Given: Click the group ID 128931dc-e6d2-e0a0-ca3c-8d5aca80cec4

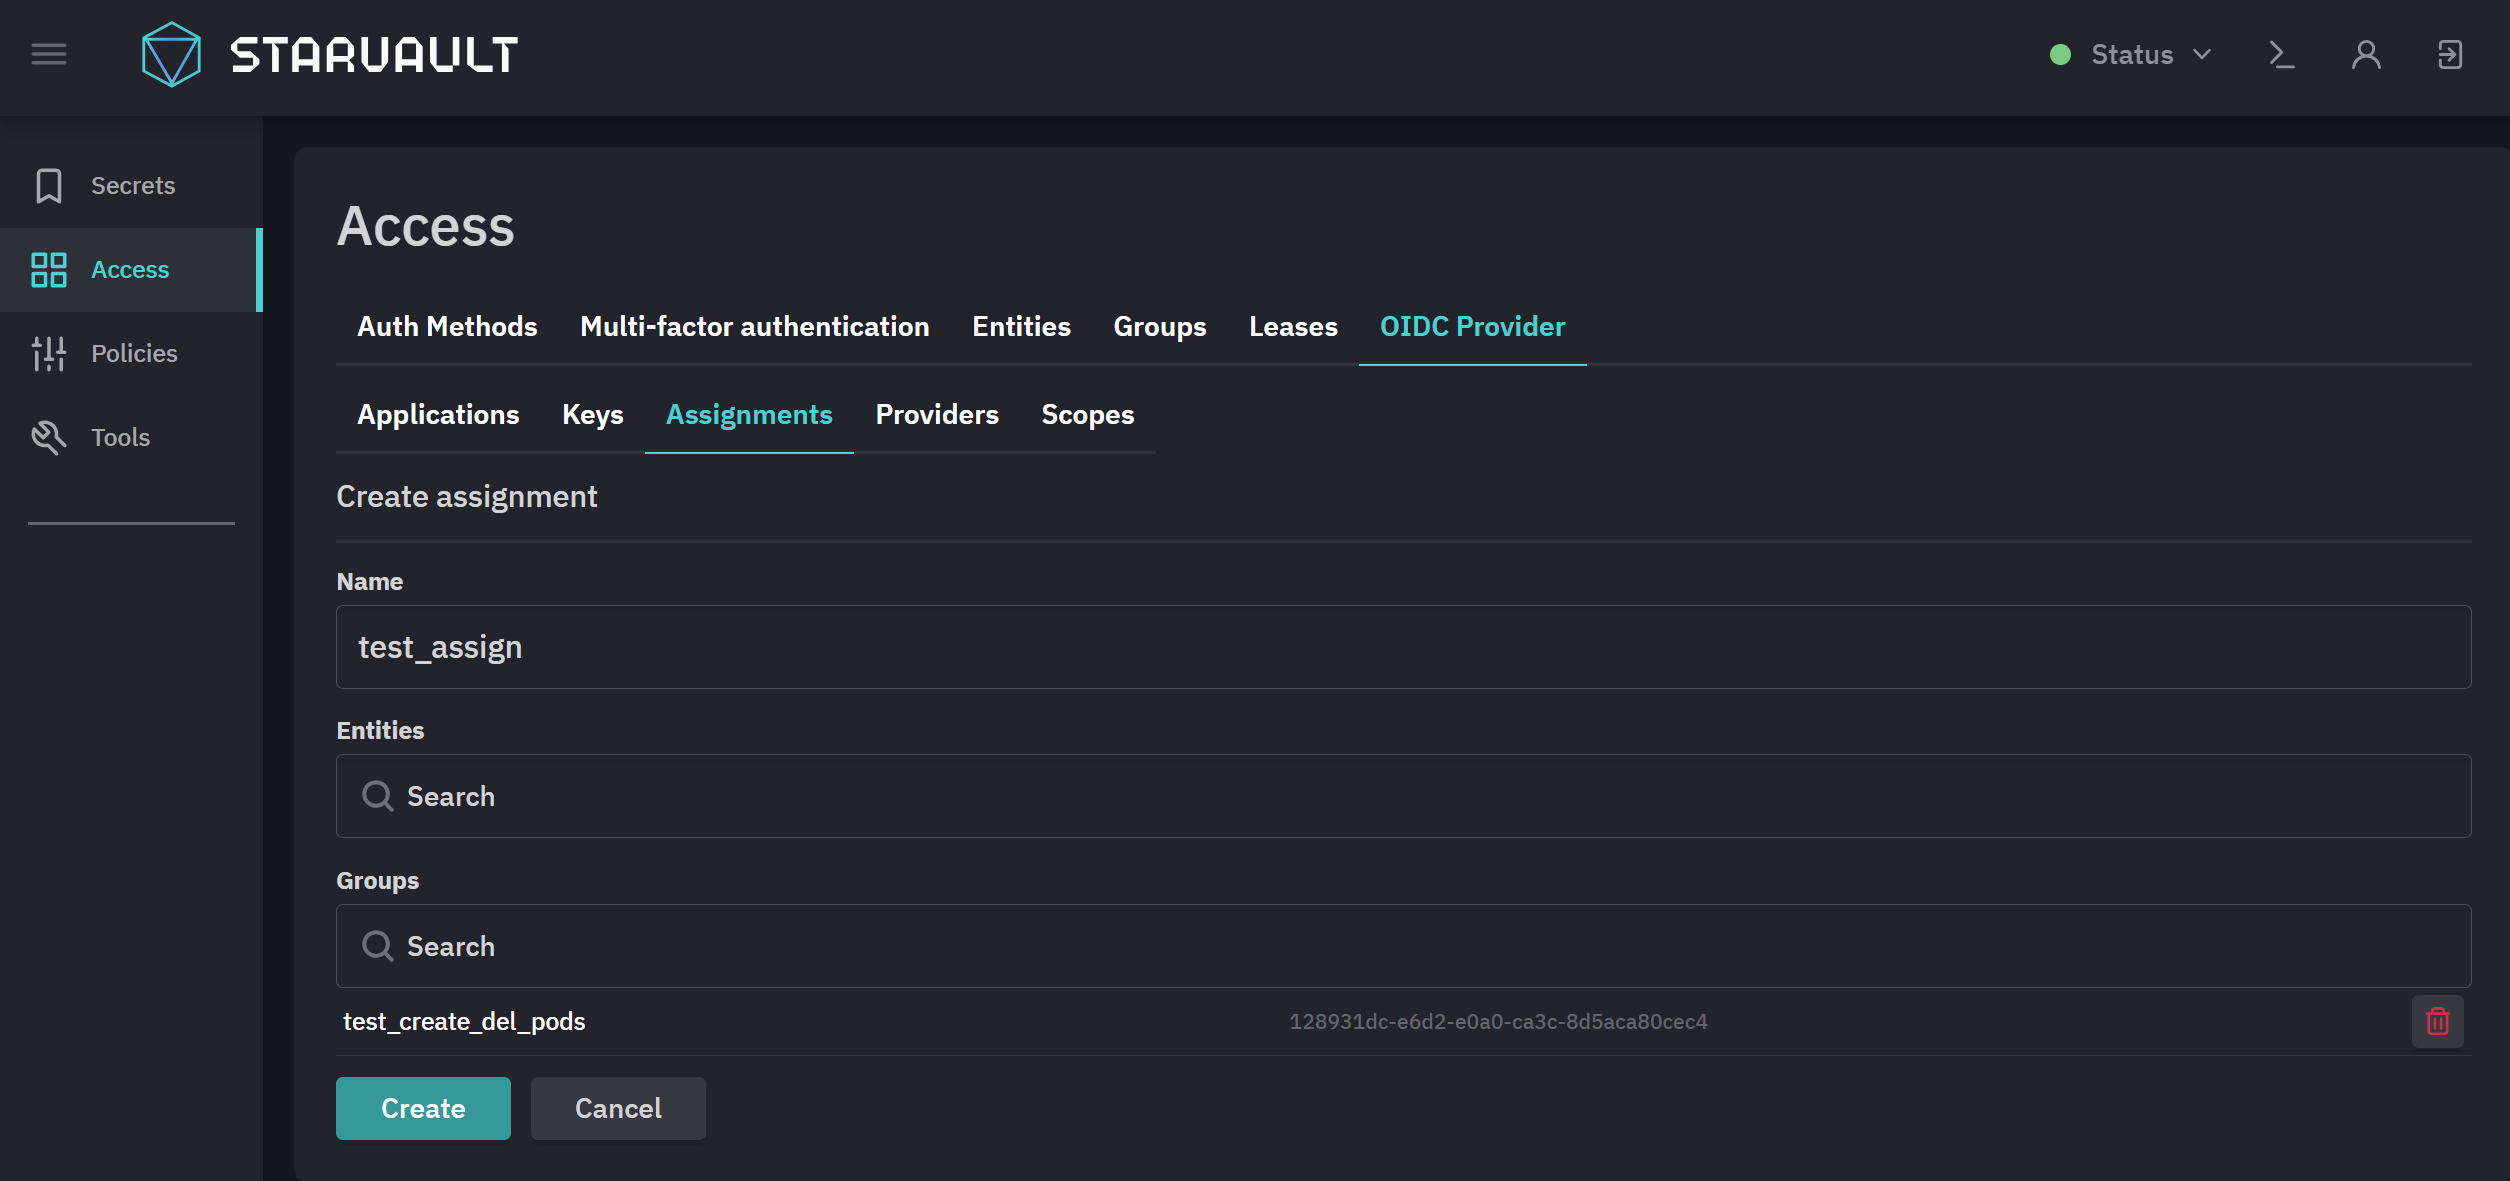Looking at the screenshot, I should coord(1498,1022).
